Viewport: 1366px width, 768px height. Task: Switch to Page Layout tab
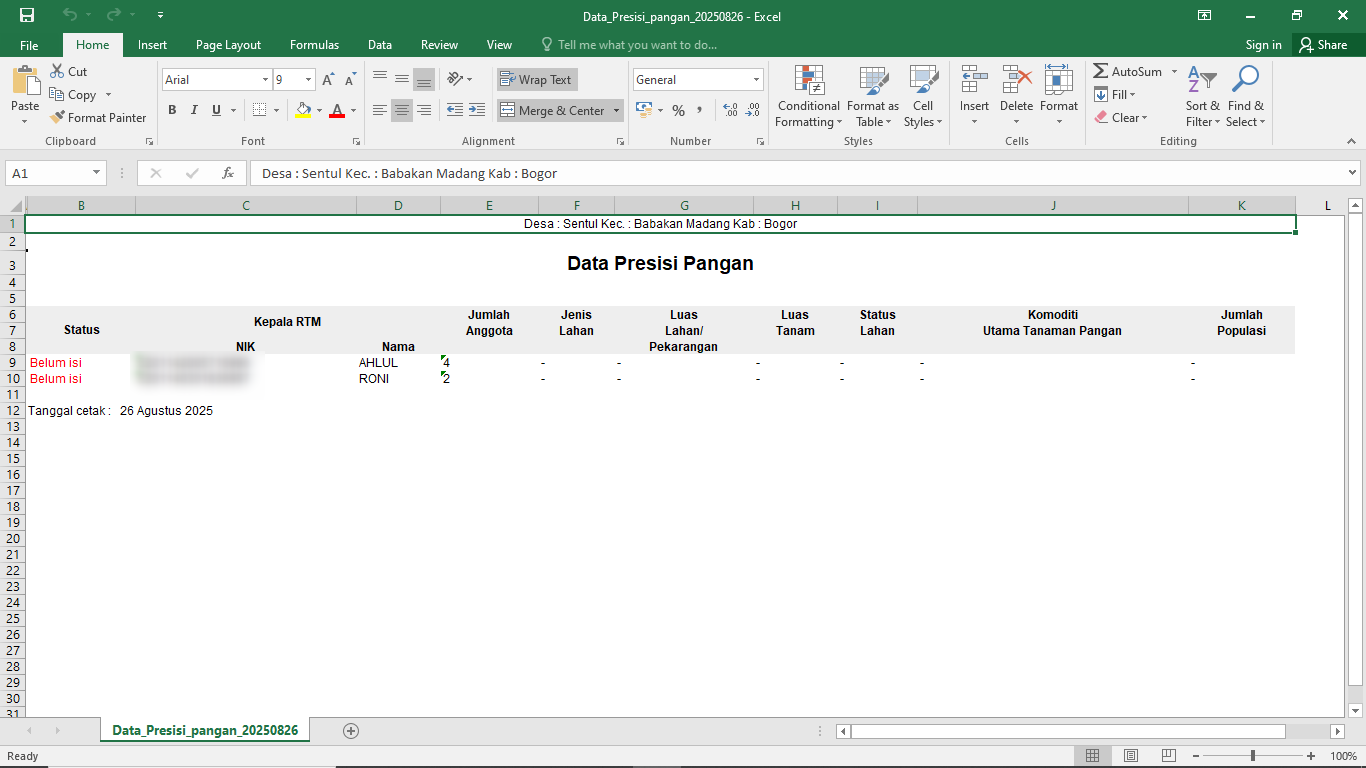pos(228,45)
